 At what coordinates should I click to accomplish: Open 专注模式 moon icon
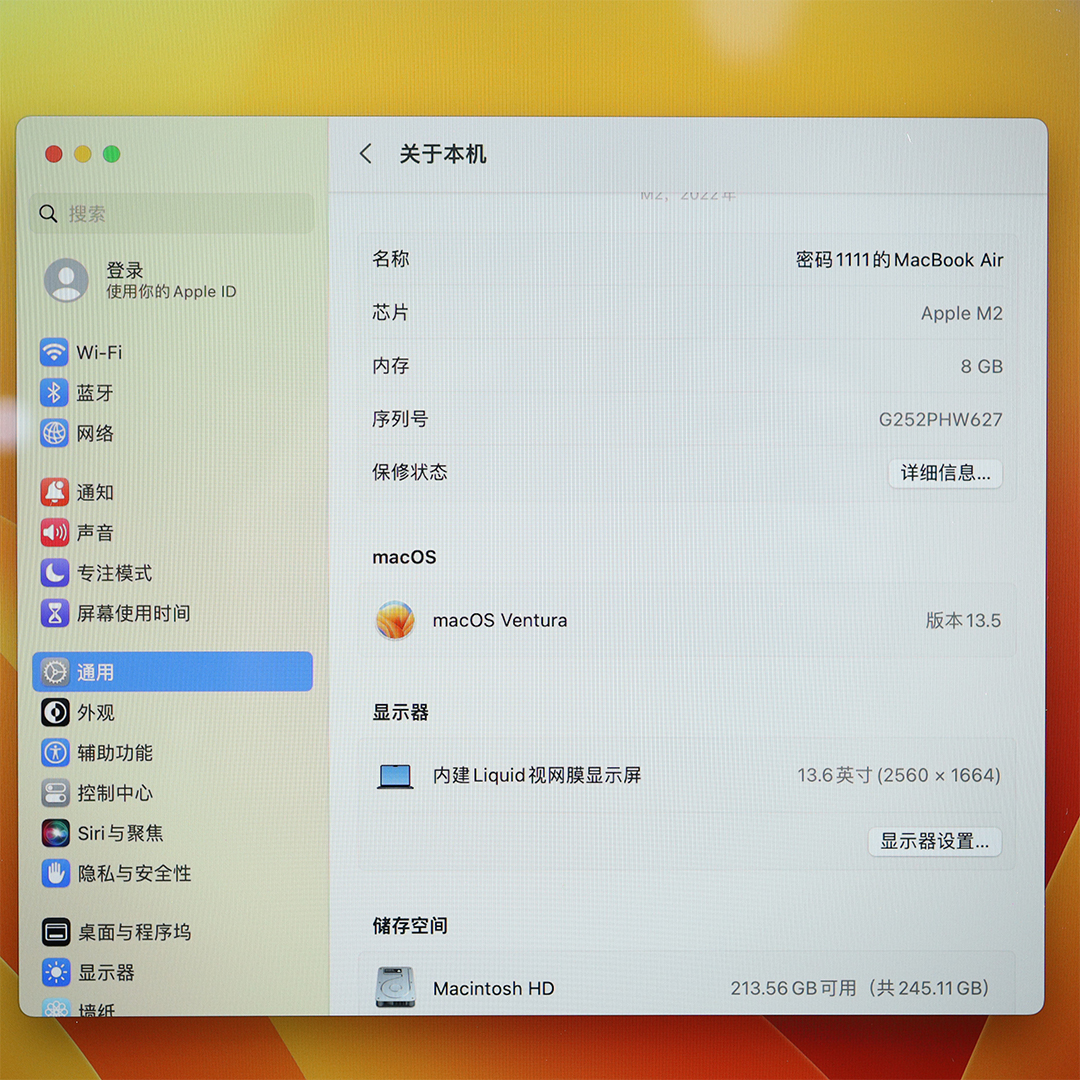tap(54, 573)
